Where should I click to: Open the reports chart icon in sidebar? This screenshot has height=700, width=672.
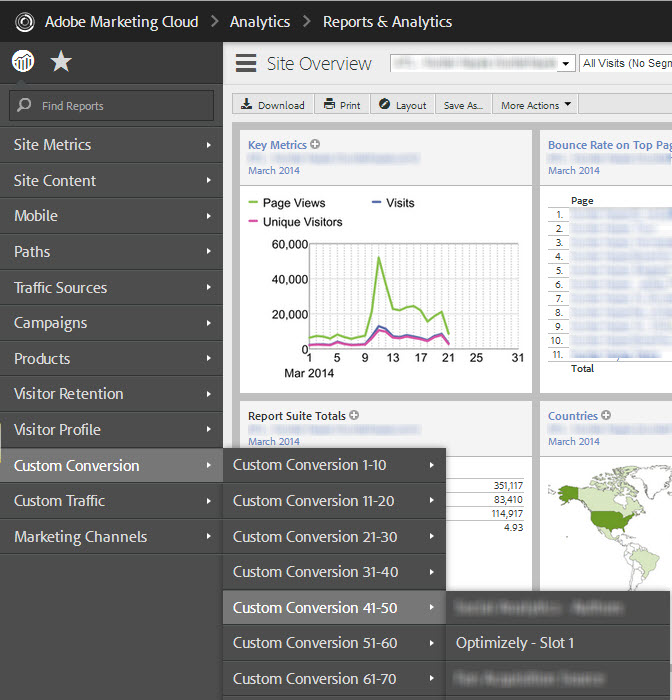click(23, 61)
